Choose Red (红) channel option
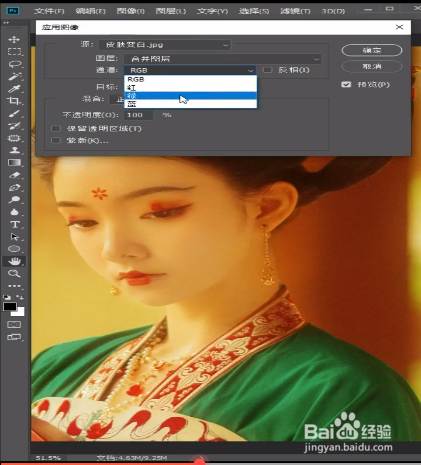This screenshot has height=465, width=421. click(x=191, y=88)
